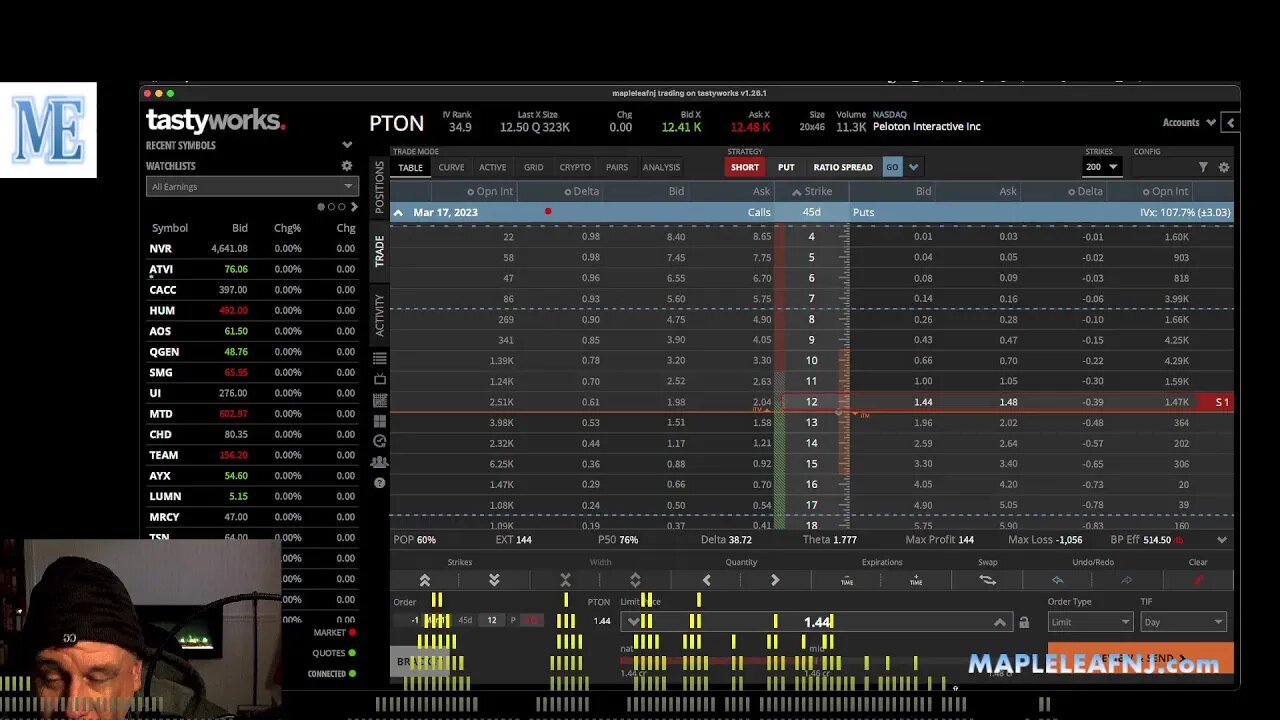Viewport: 1280px width, 720px height.
Task: Sort by Strike column header
Action: (x=811, y=191)
